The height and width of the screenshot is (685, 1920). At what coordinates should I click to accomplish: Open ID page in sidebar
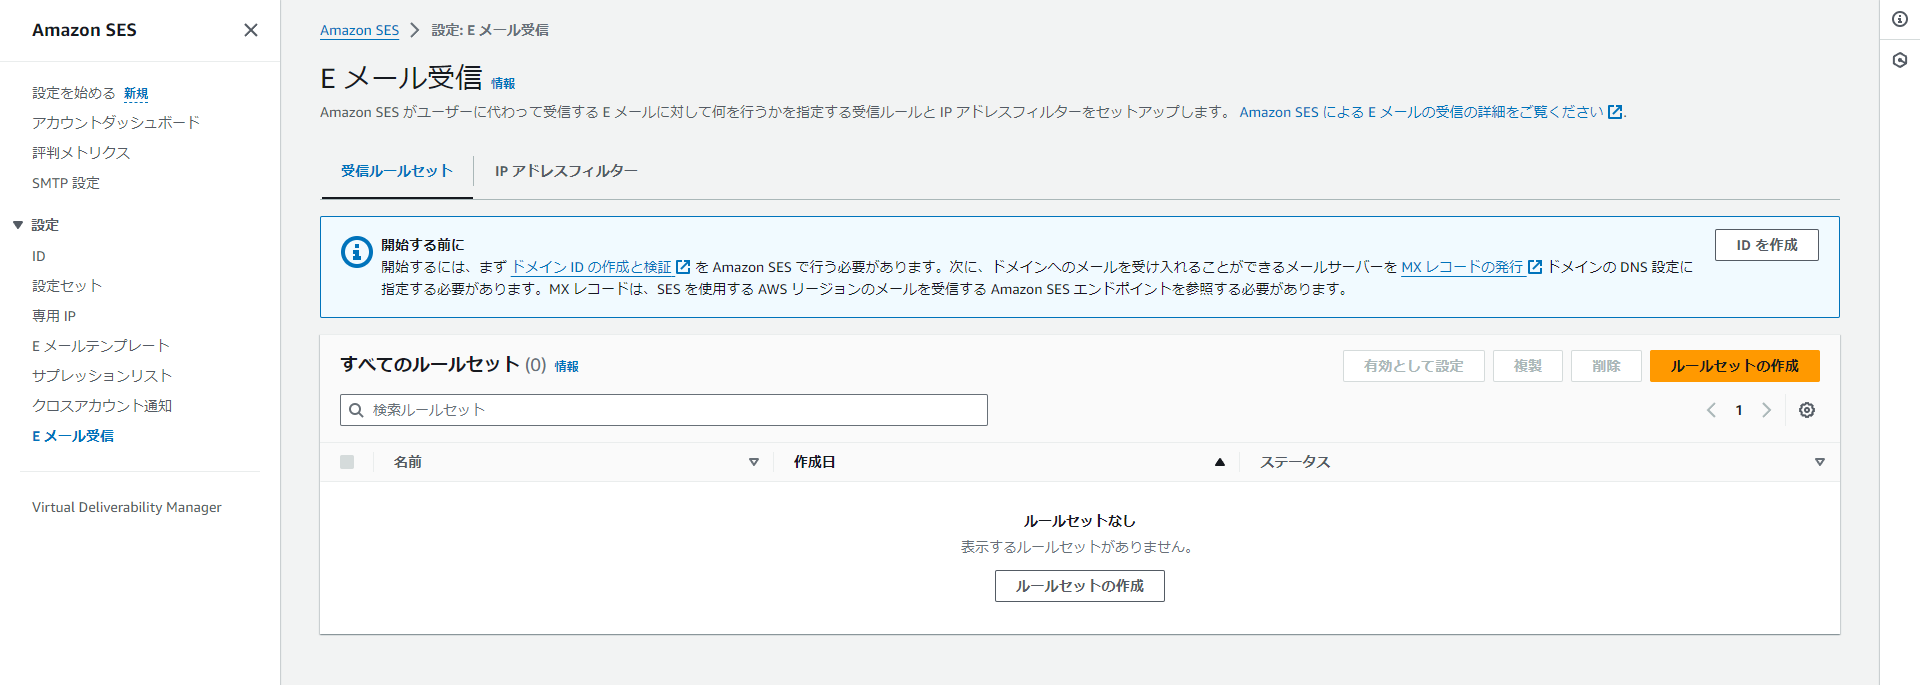(39, 256)
